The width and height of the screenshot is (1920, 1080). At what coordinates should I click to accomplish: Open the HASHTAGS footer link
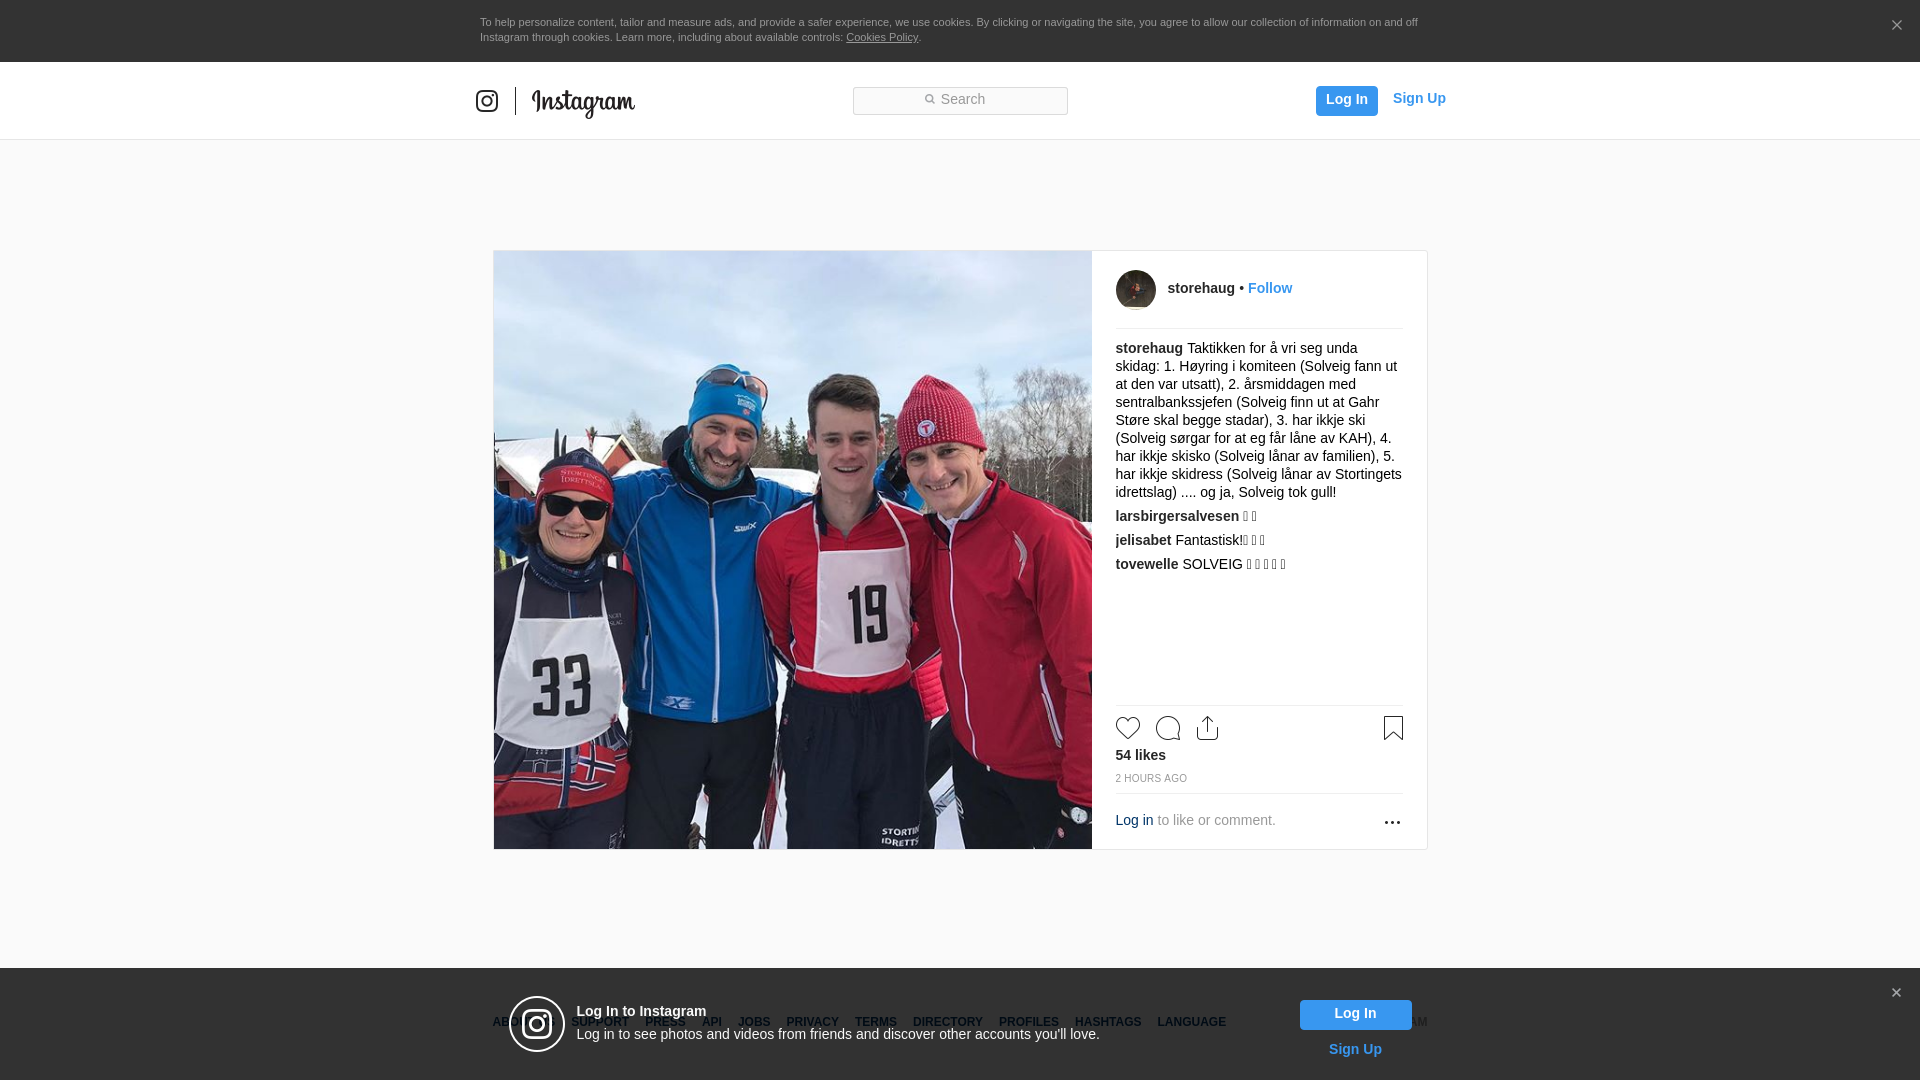click(1108, 1022)
